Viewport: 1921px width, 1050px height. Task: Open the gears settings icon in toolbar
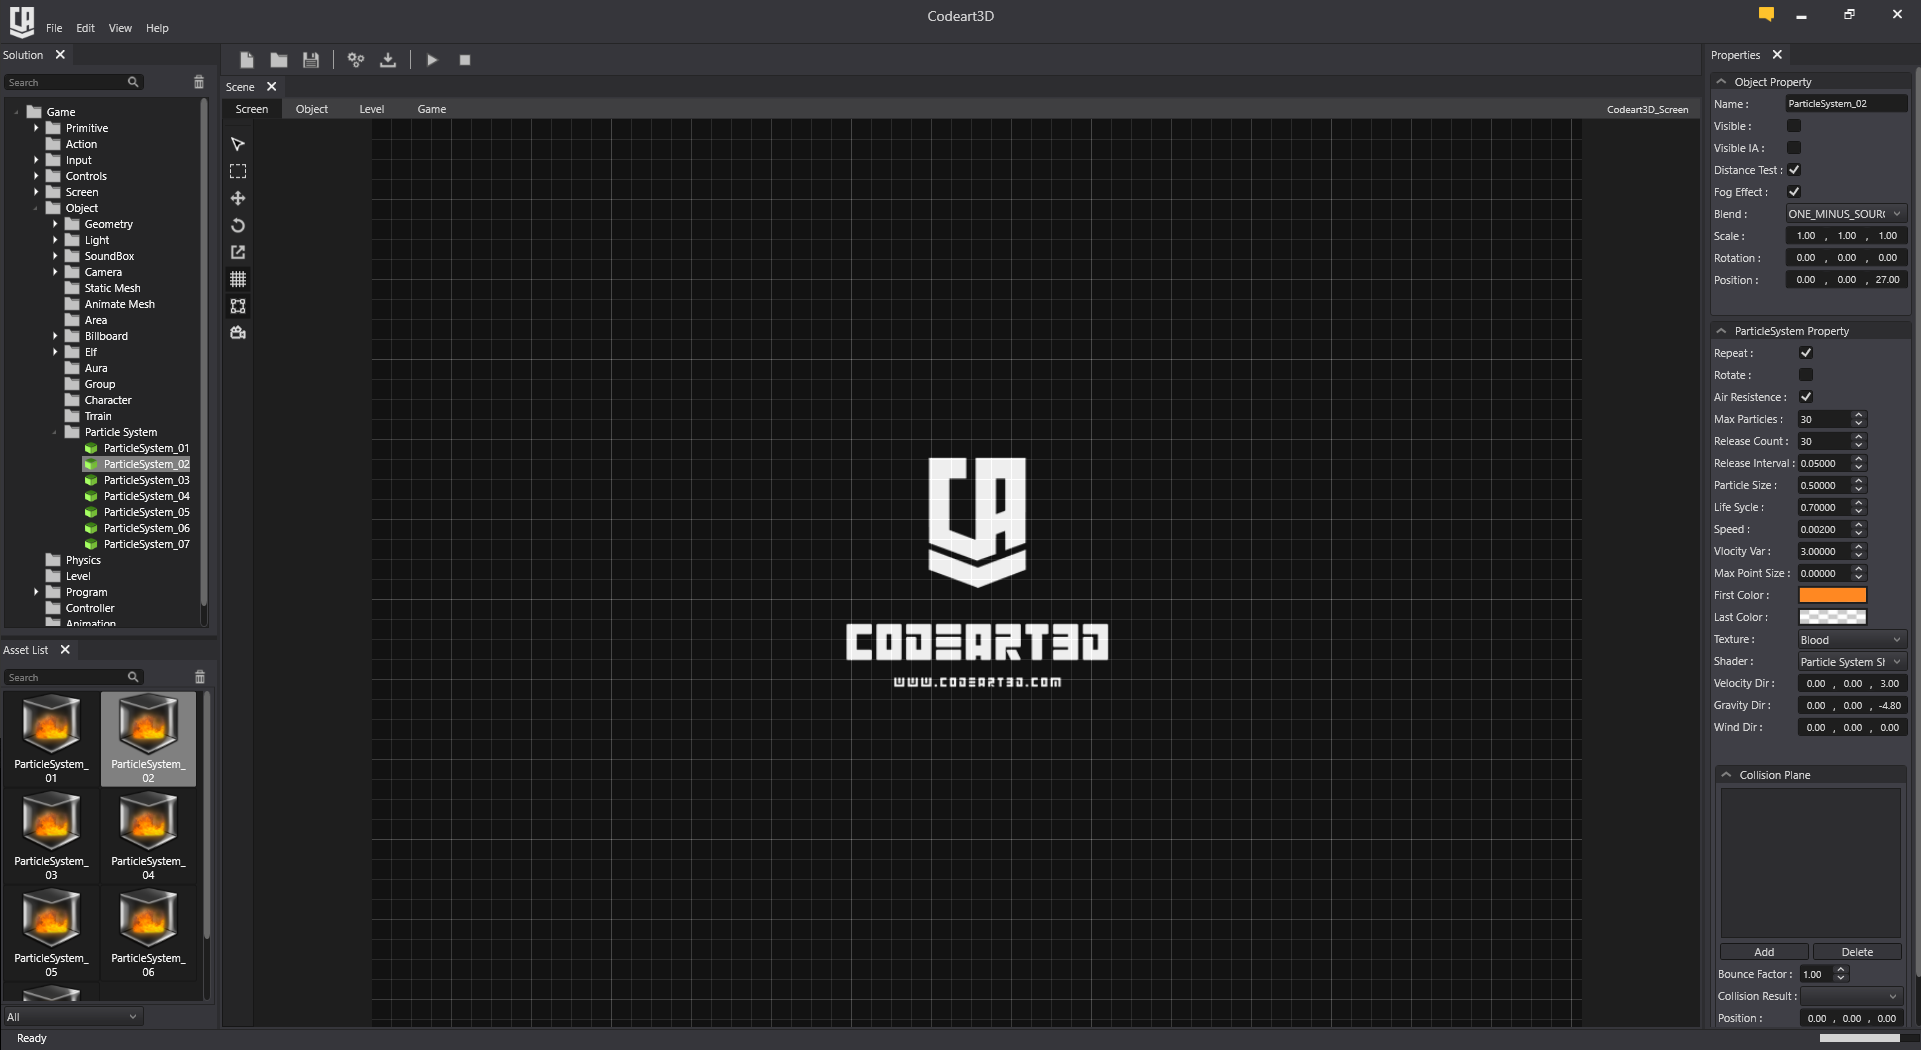tap(356, 60)
